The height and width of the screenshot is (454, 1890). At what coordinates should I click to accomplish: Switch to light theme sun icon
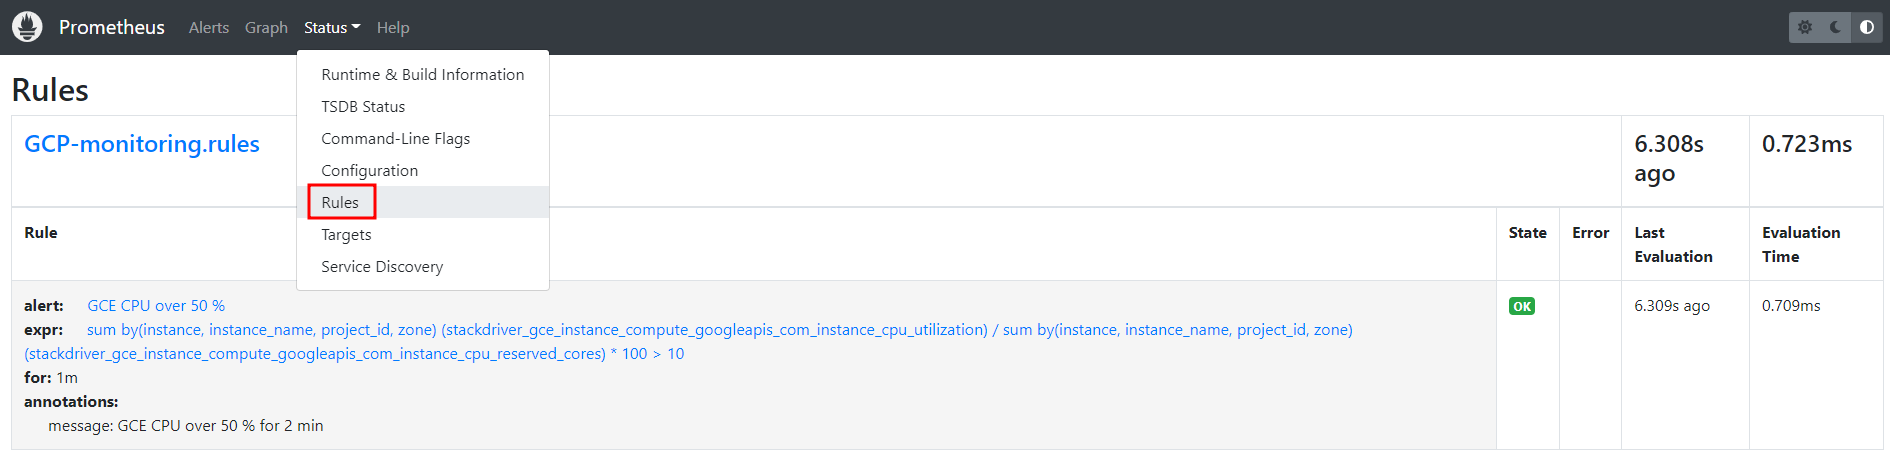(1805, 27)
